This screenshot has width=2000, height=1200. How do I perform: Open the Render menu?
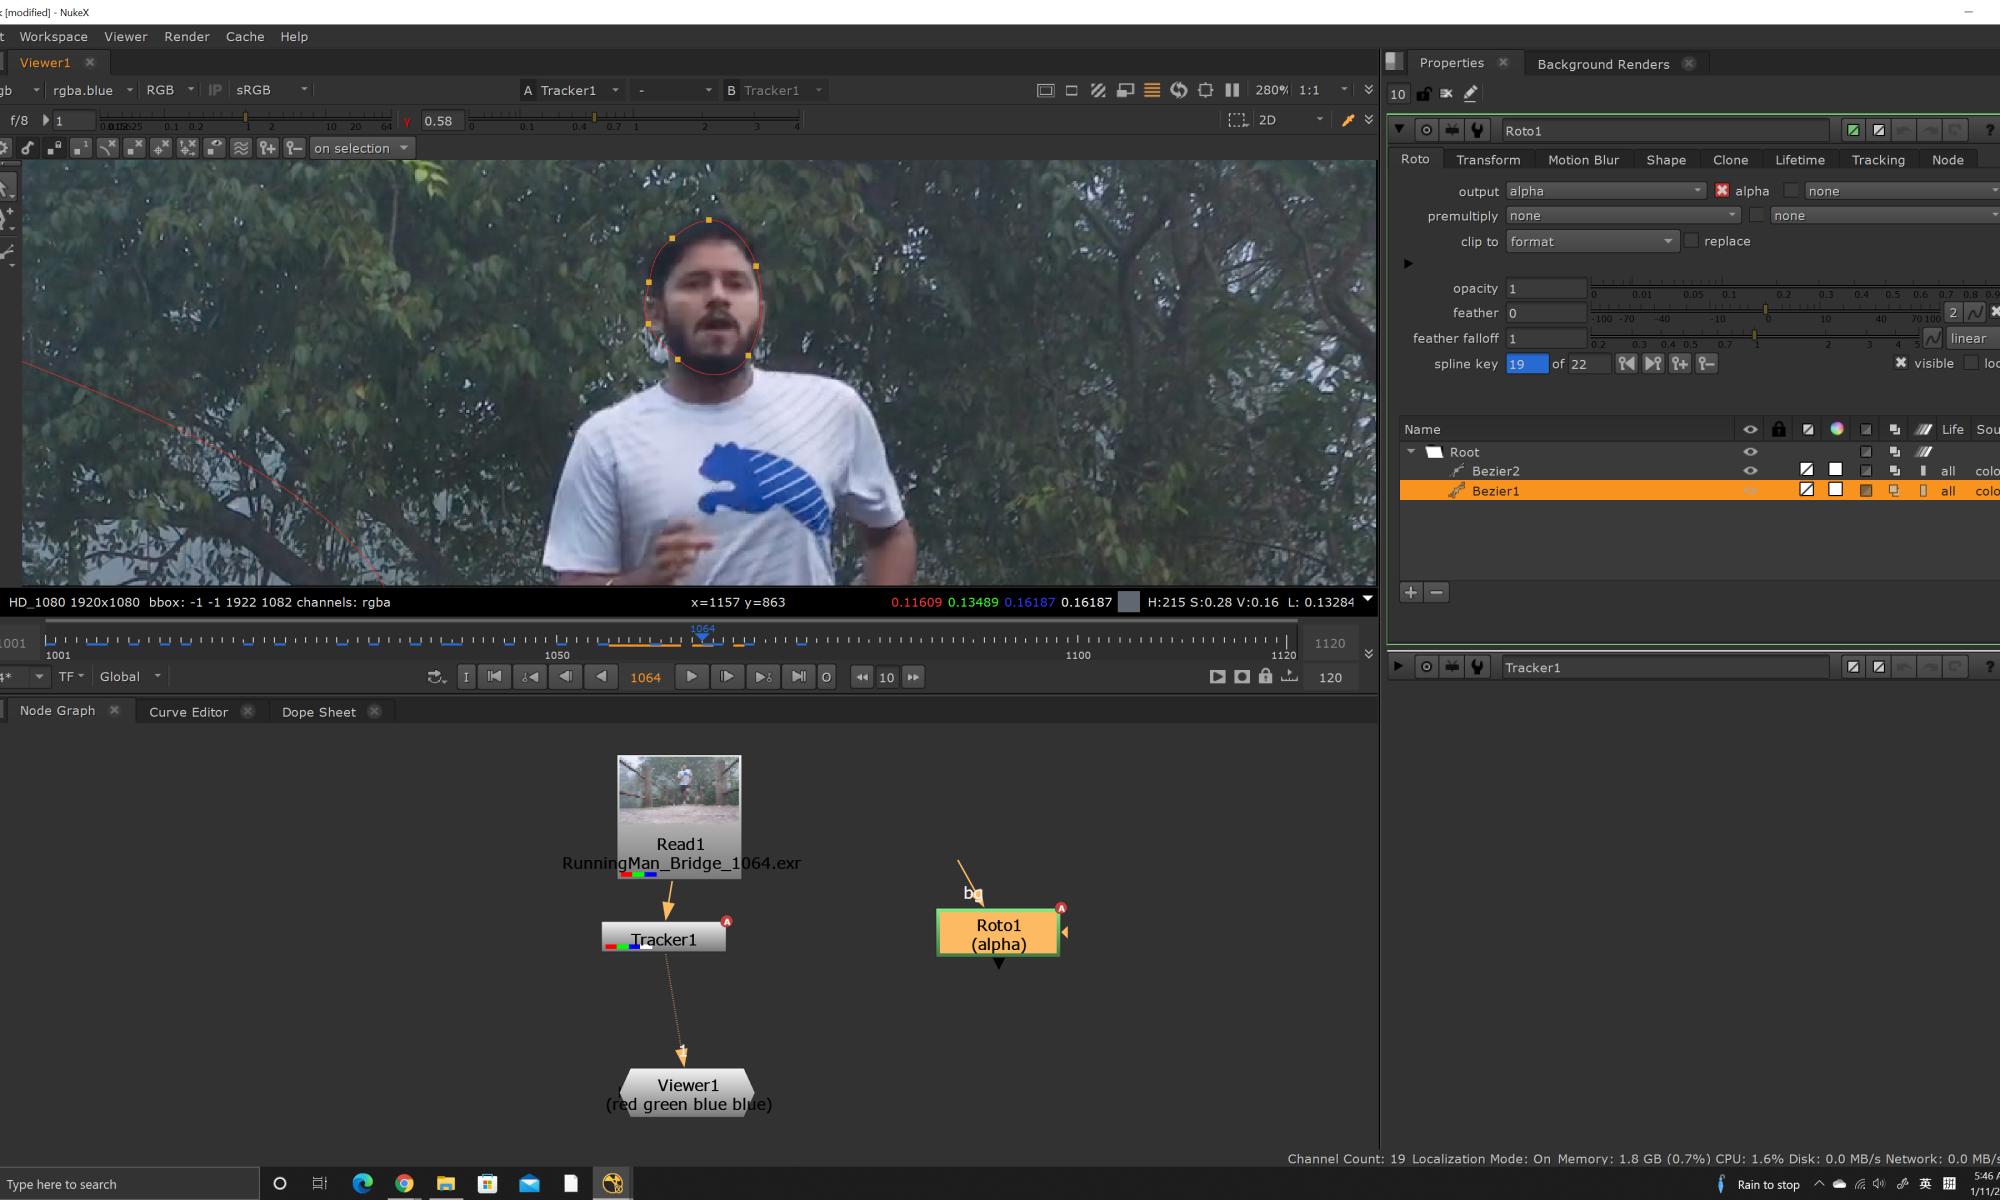[187, 37]
